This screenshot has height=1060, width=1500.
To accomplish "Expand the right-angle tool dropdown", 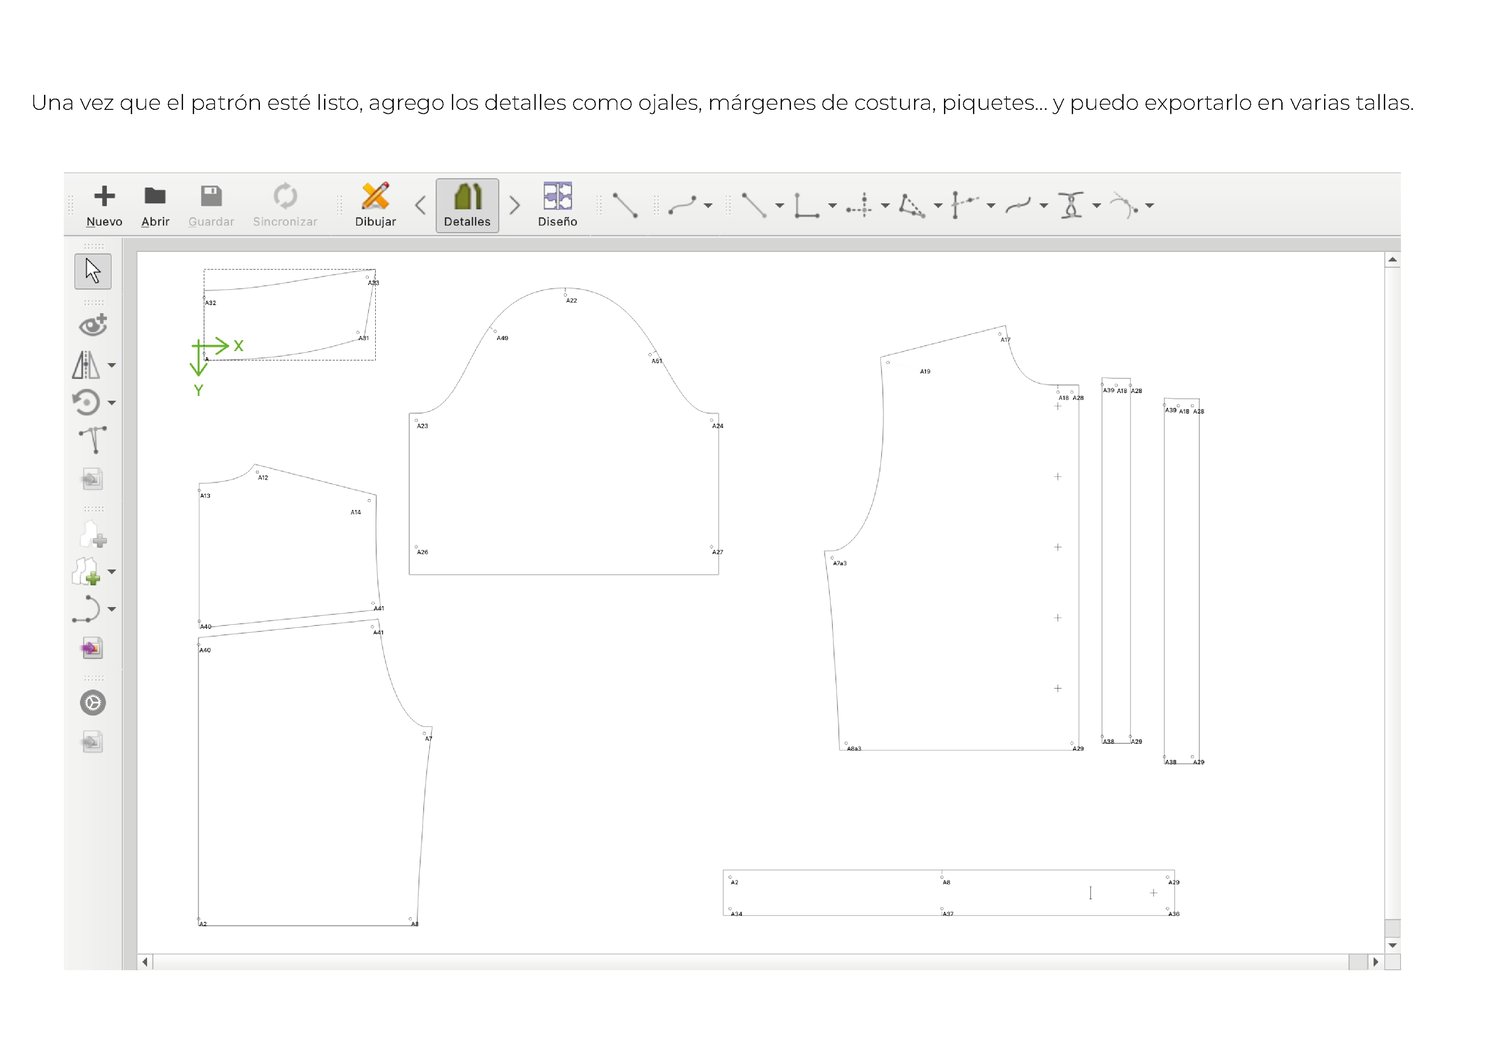I will click(x=832, y=206).
